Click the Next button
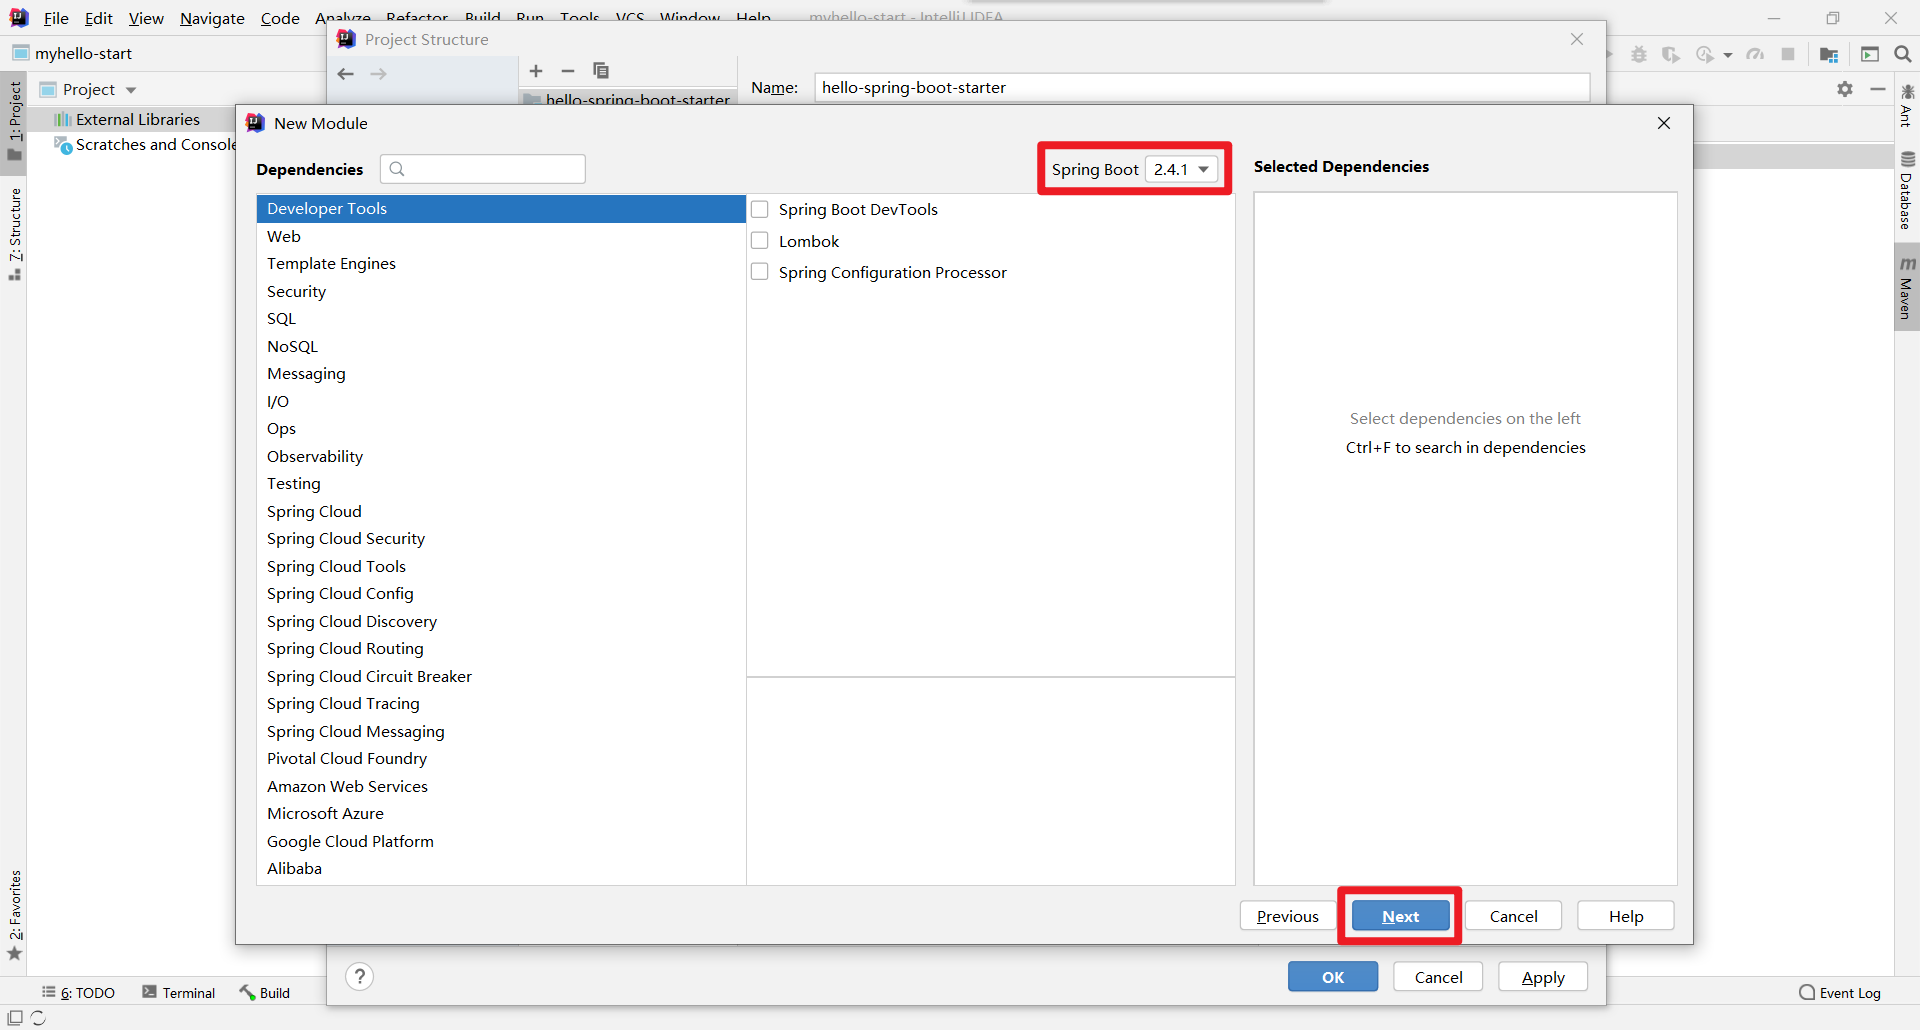The width and height of the screenshot is (1920, 1030). coord(1400,916)
